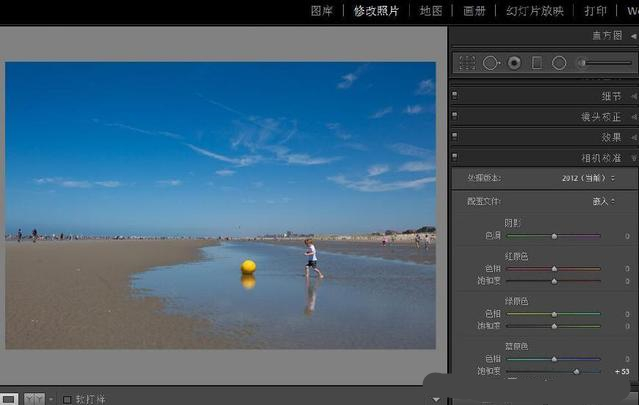Select the Spot Removal tool
The height and width of the screenshot is (405, 639).
tap(491, 63)
